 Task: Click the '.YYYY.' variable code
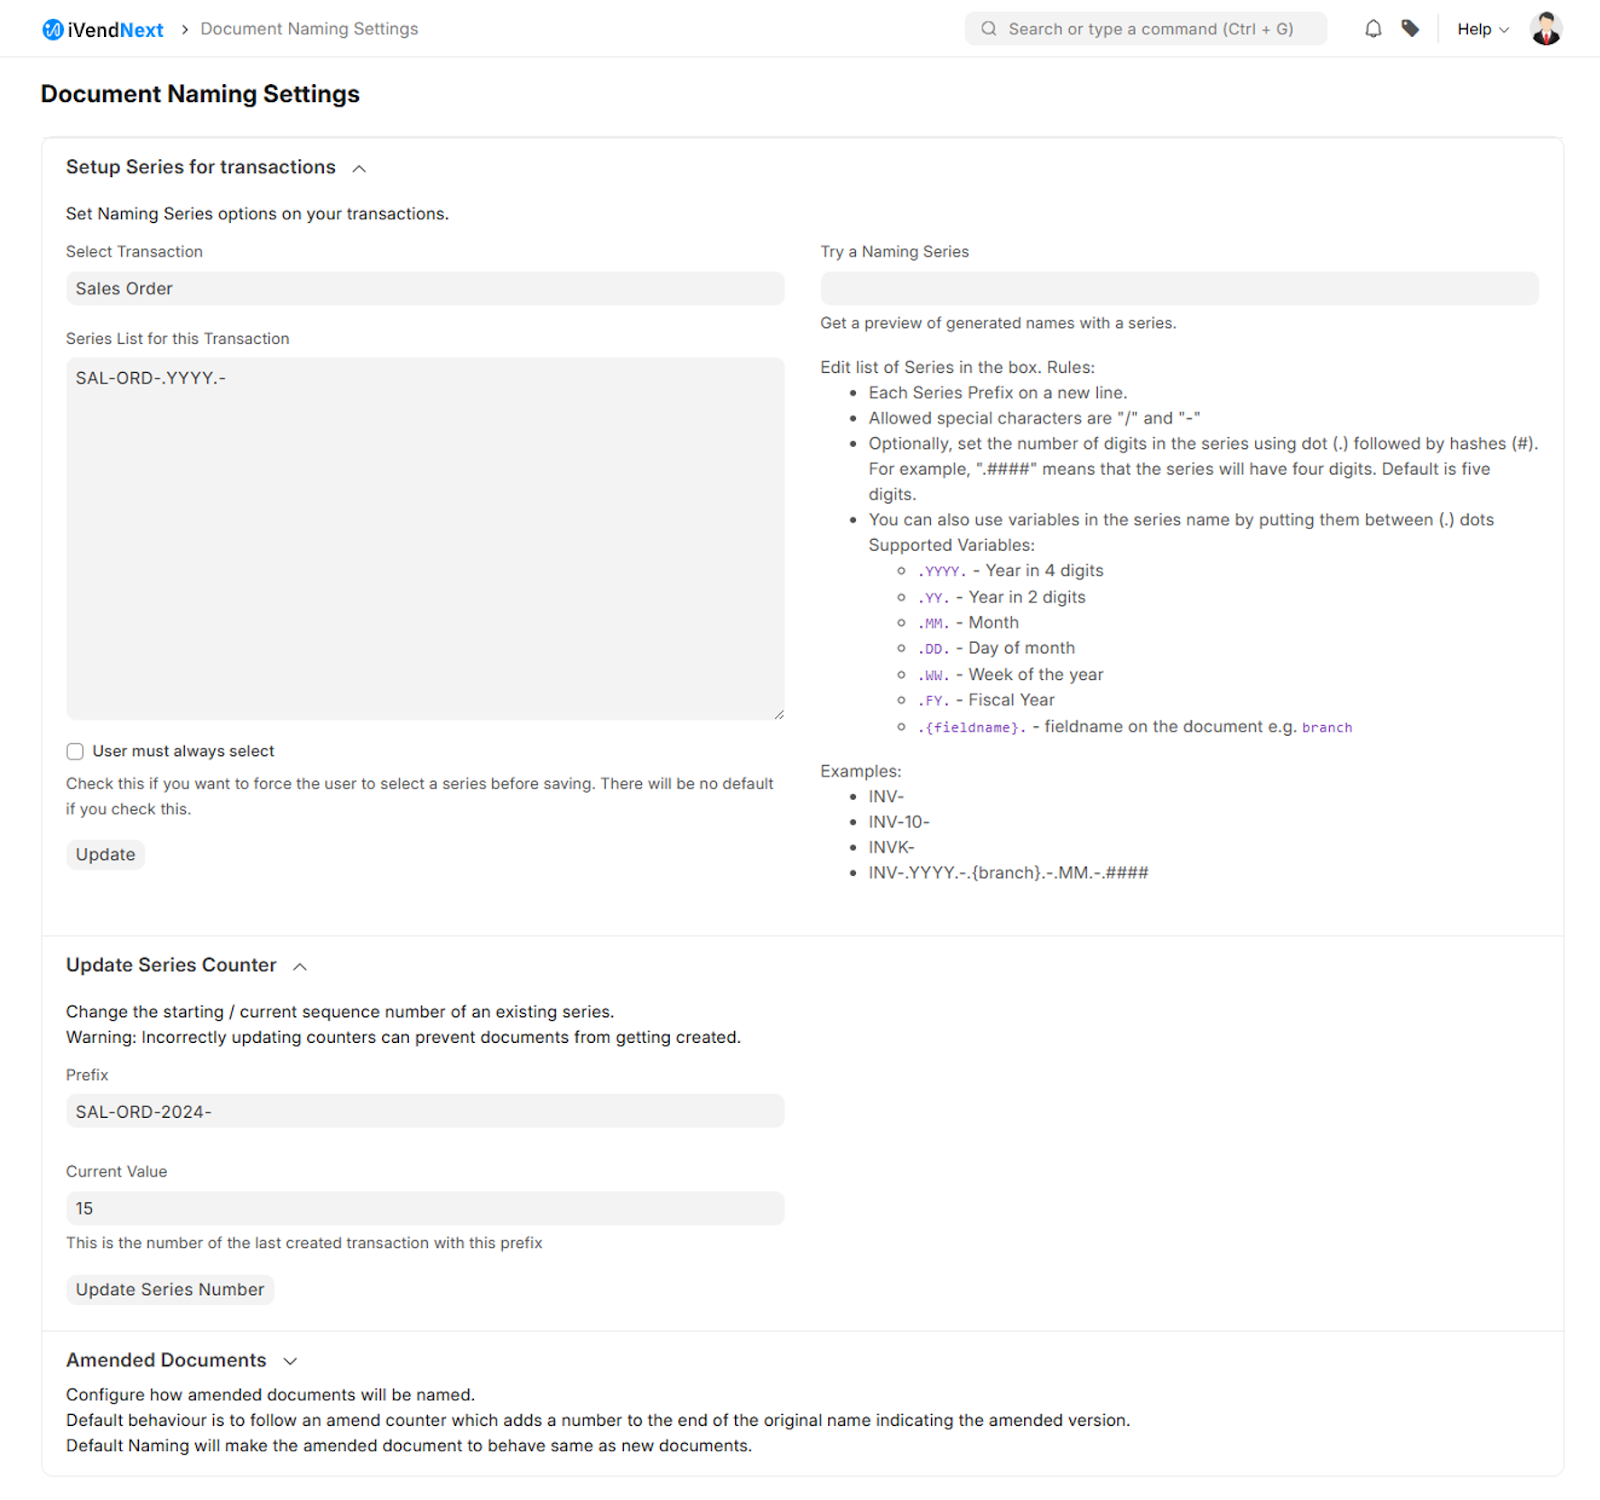(x=942, y=571)
